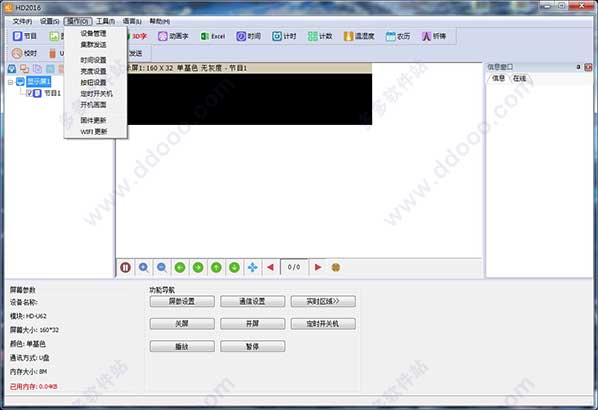This screenshot has width=598, height=410.
Task: Collapse the 显示屏1 tree node
Action: coord(11,82)
